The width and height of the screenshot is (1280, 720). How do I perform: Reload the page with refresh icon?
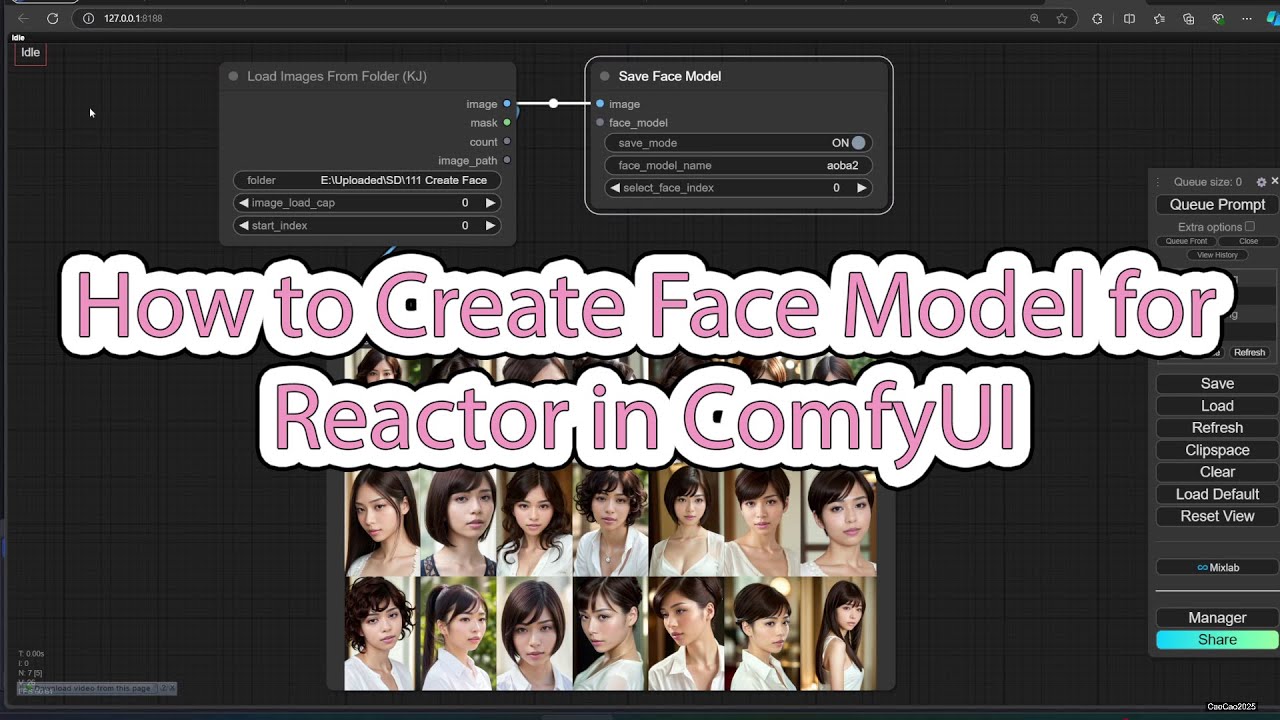pyautogui.click(x=52, y=18)
